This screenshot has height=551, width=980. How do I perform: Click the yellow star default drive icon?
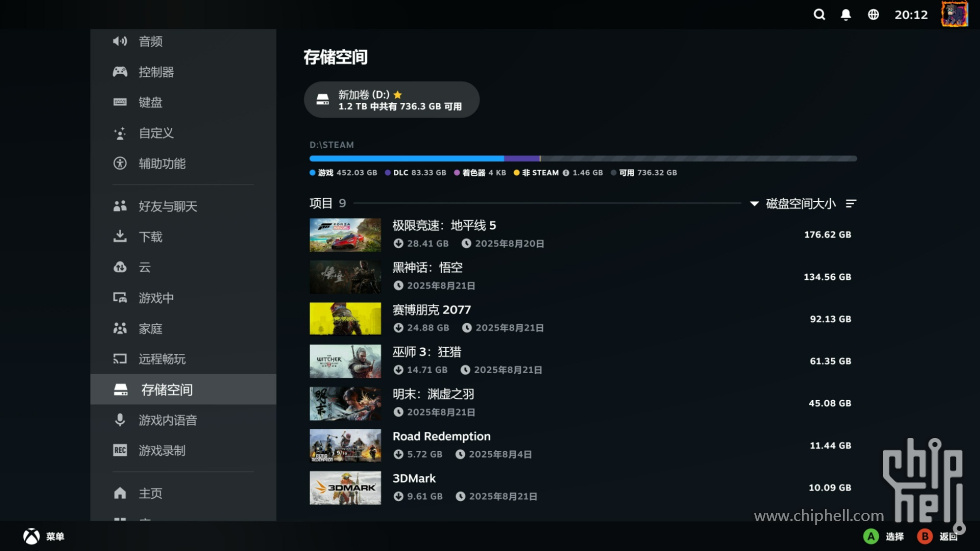pyautogui.click(x=398, y=95)
